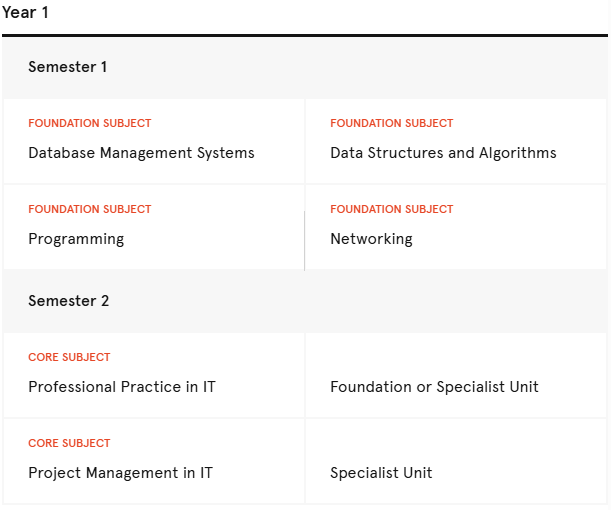
Task: Expand the Semester 1 section header
Action: pyautogui.click(x=305, y=68)
